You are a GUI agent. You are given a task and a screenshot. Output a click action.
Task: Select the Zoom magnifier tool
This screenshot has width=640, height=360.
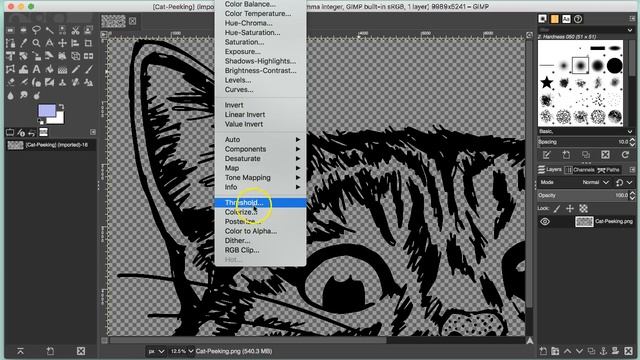(36, 43)
